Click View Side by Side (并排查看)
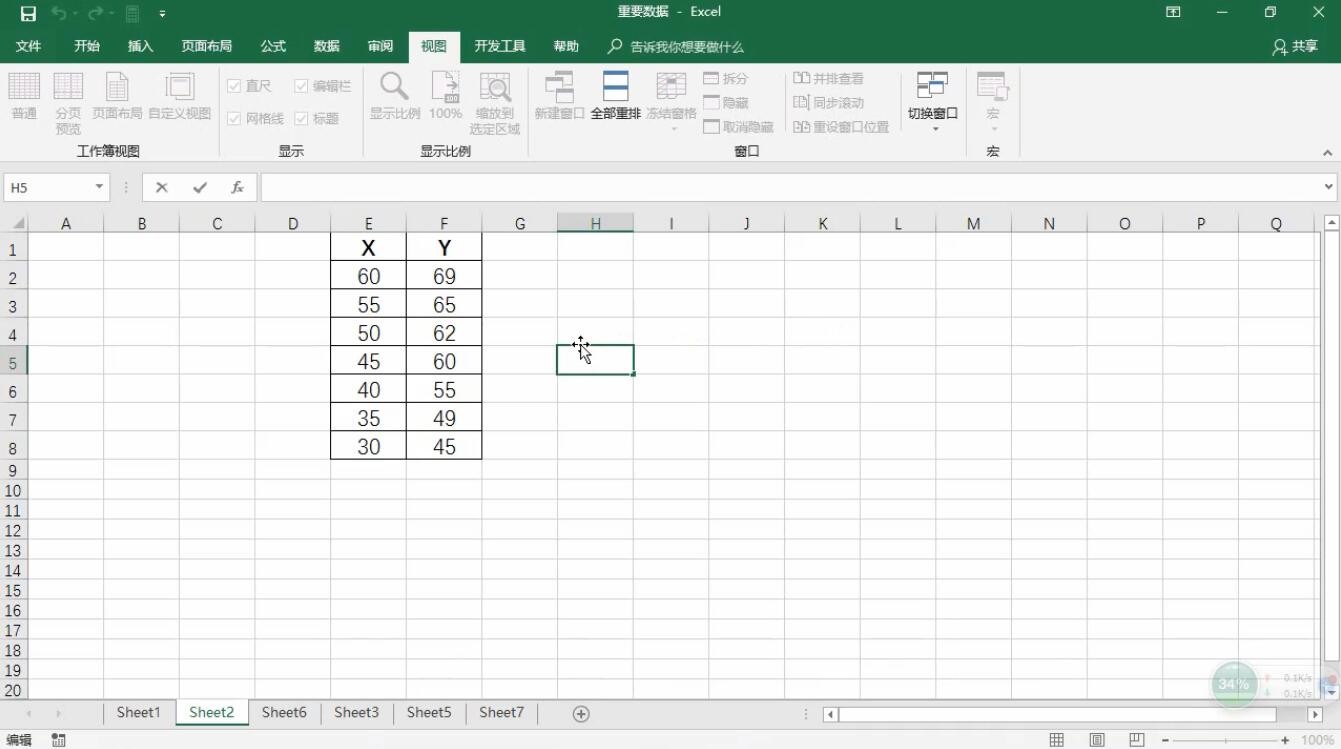The image size is (1341, 749). [828, 78]
